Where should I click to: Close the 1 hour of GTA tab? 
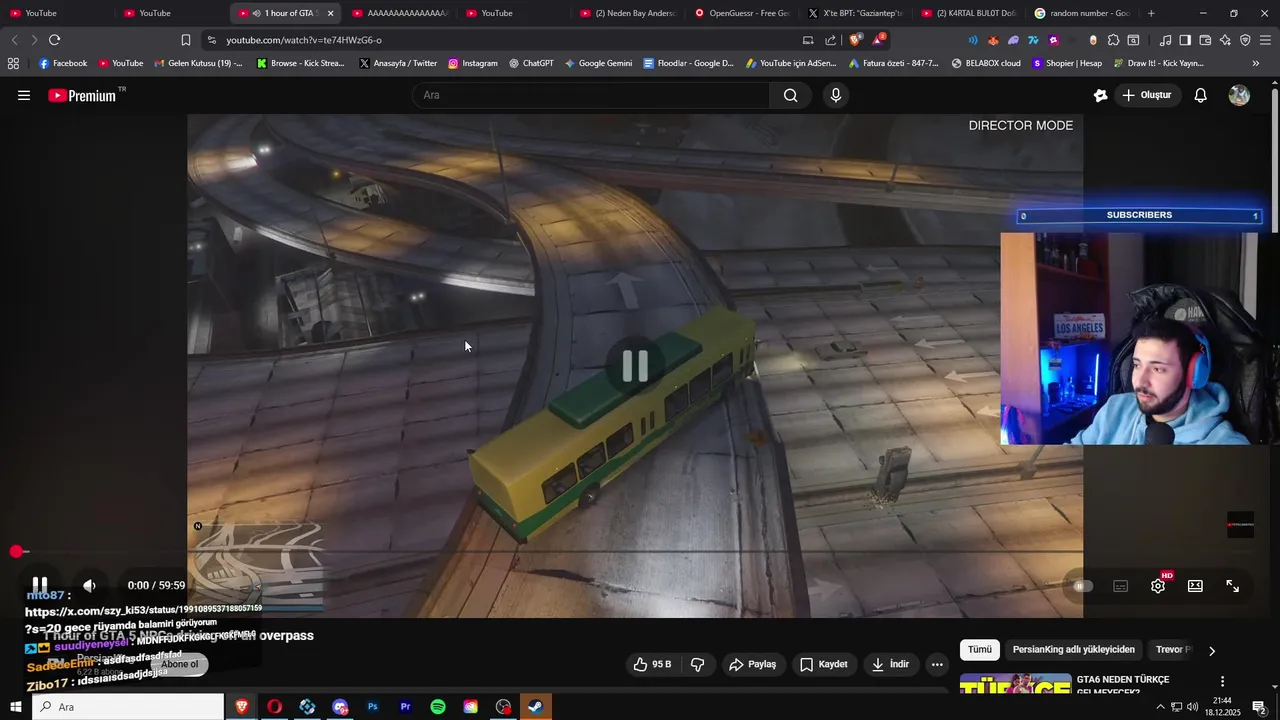(330, 13)
